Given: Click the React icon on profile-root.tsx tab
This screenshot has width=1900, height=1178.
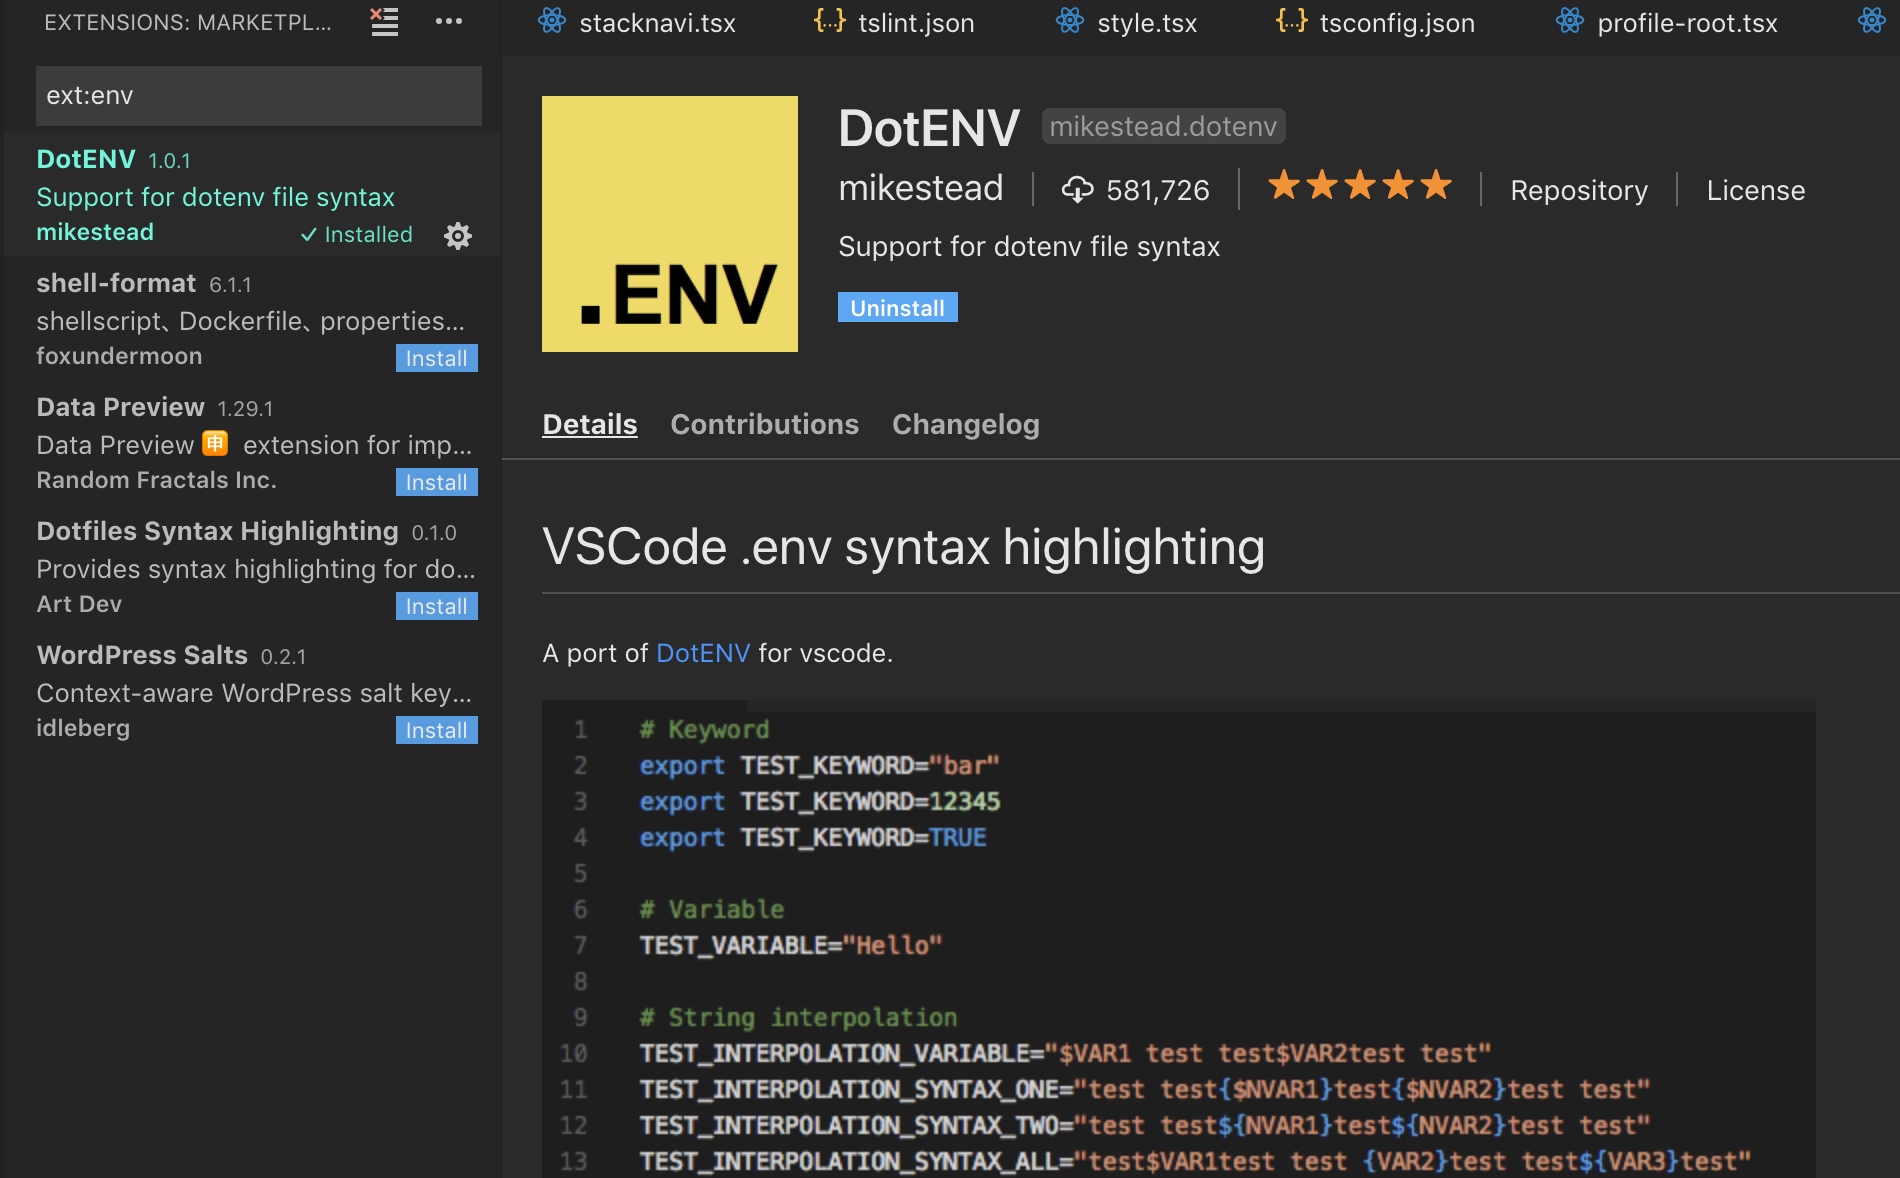Looking at the screenshot, I should click(1570, 21).
